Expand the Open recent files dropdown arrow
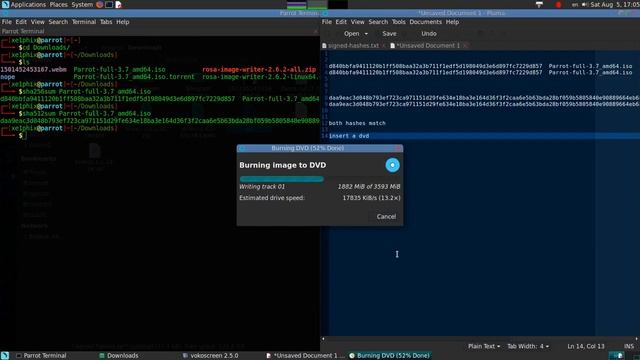The height and width of the screenshot is (360, 640). pos(366,34)
